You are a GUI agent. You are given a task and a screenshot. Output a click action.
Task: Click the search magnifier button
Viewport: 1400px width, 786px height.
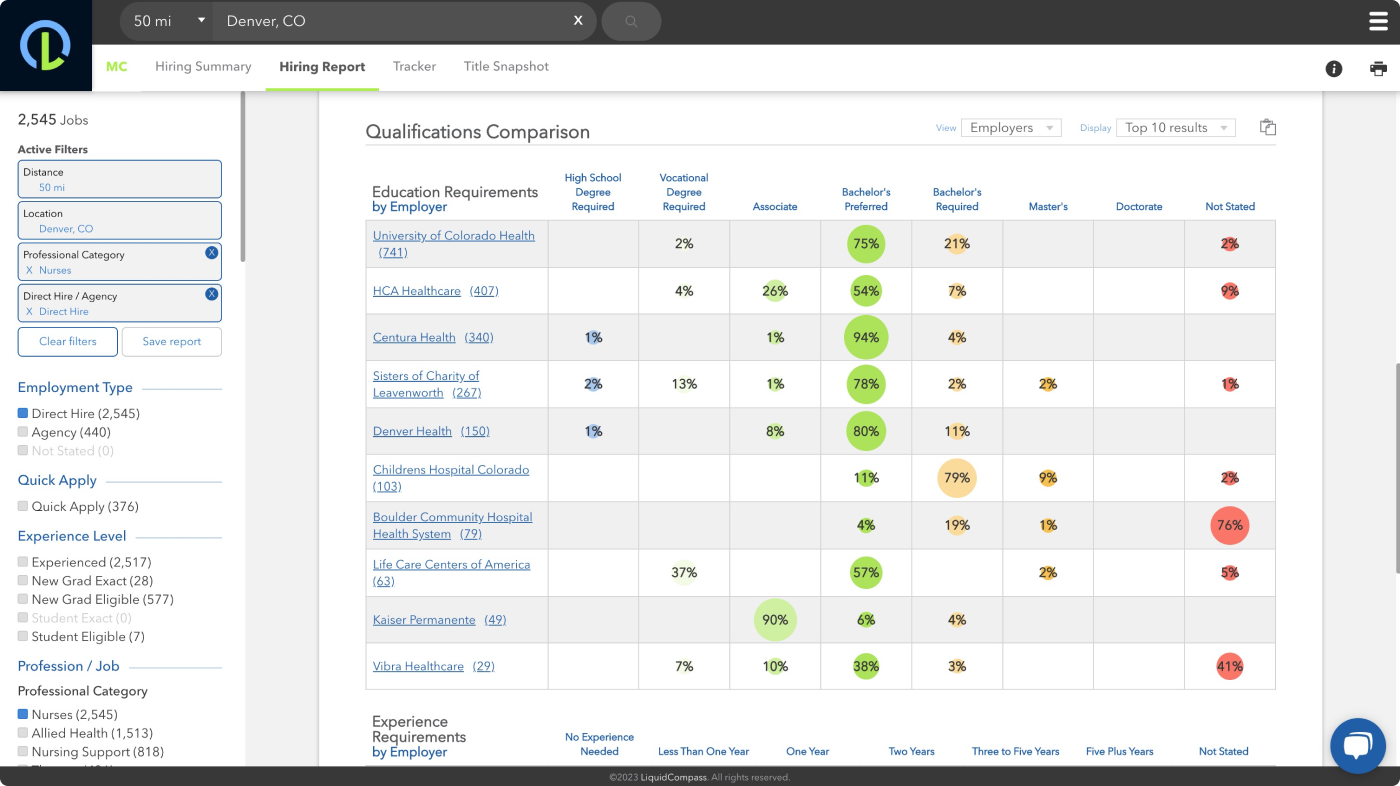click(631, 21)
